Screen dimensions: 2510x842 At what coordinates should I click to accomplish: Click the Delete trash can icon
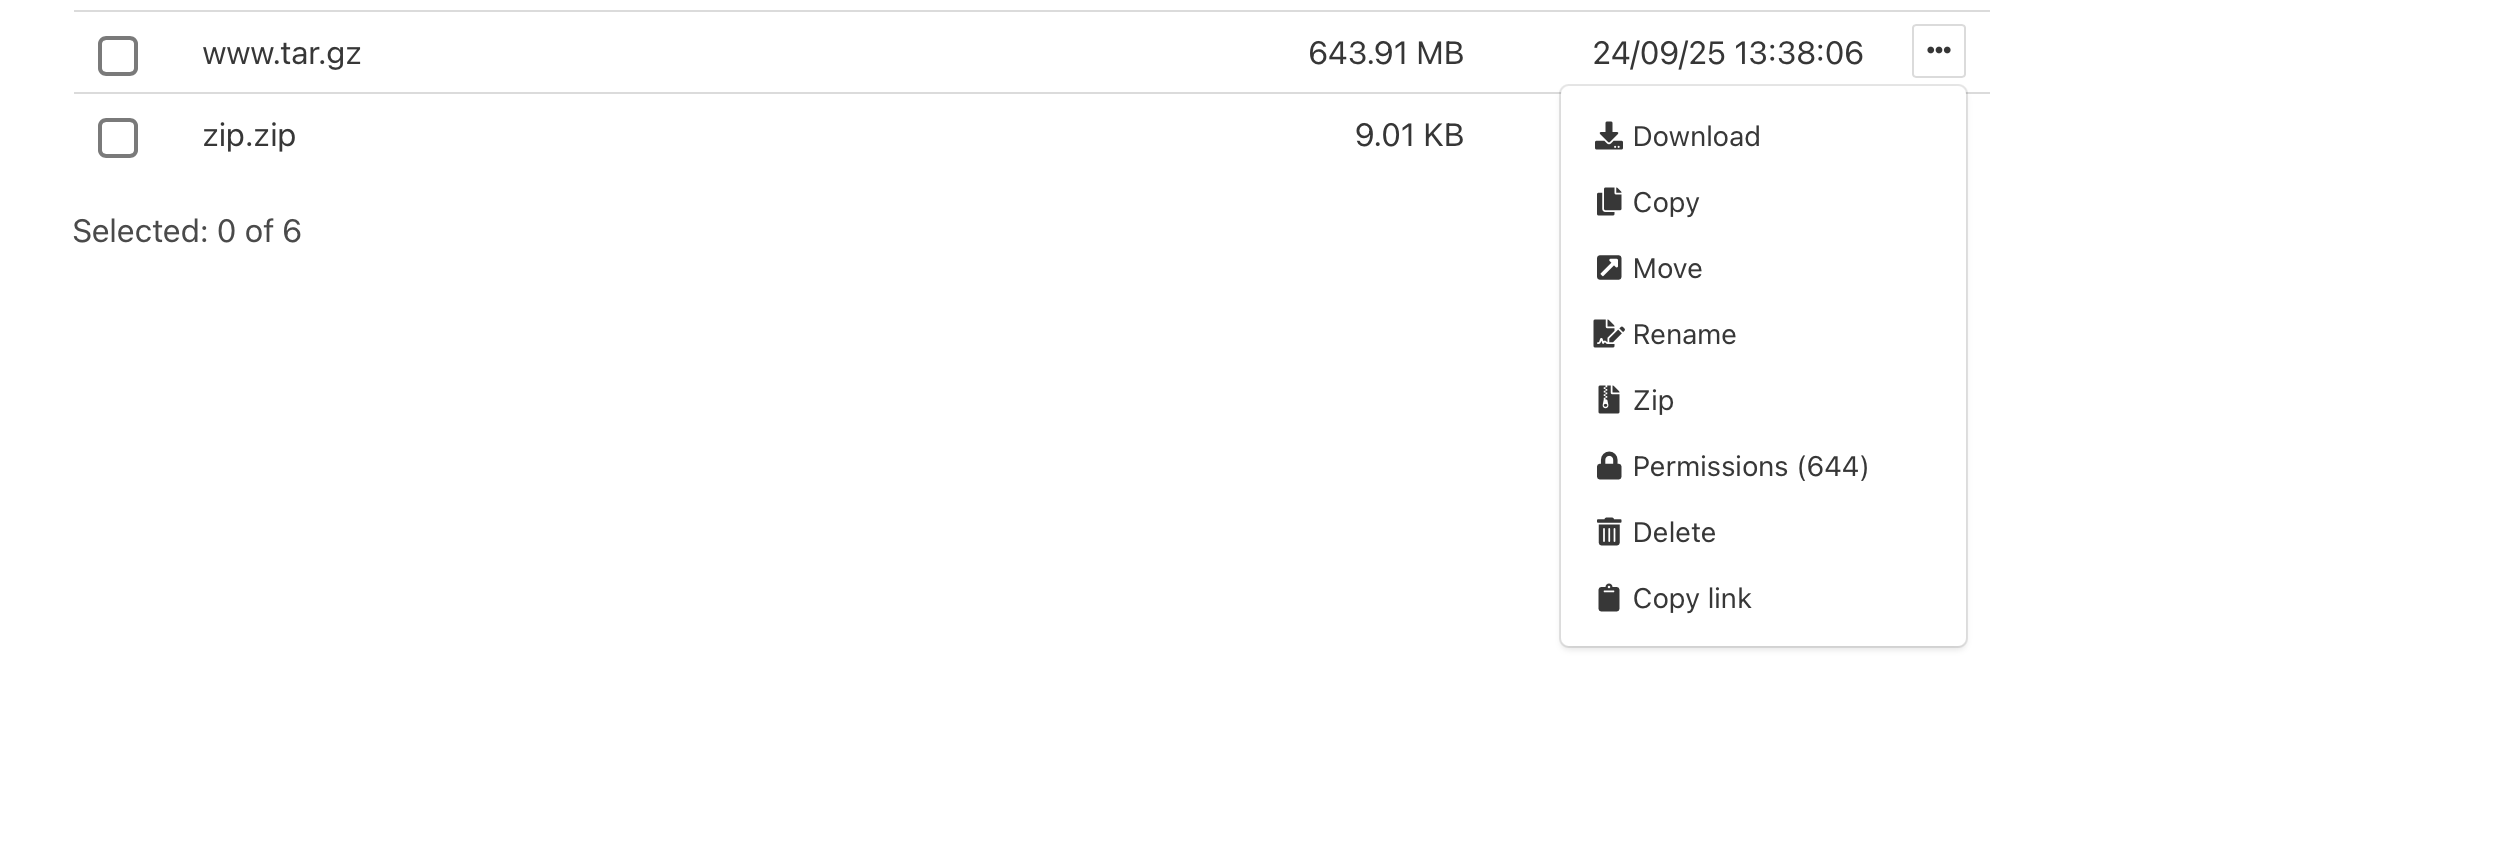click(1608, 532)
